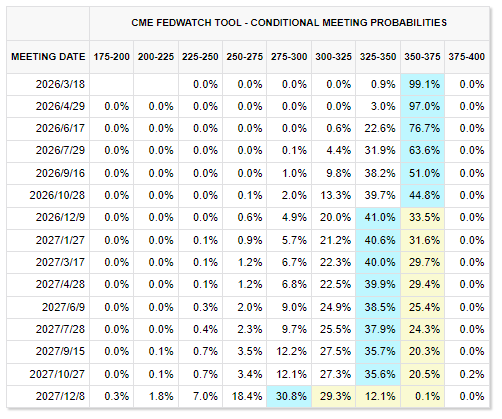The width and height of the screenshot is (502, 419).
Task: Click the 33.5% yellow cell
Action: tap(422, 218)
